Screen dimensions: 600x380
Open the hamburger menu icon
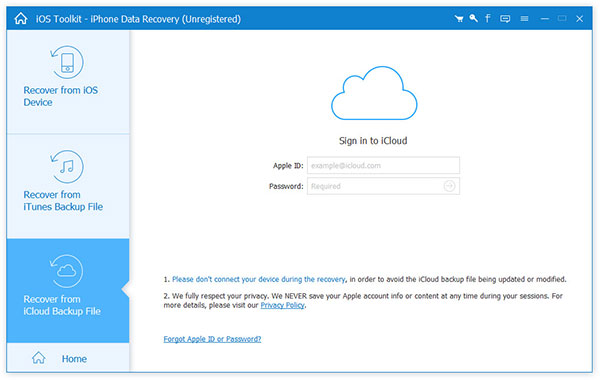(524, 18)
